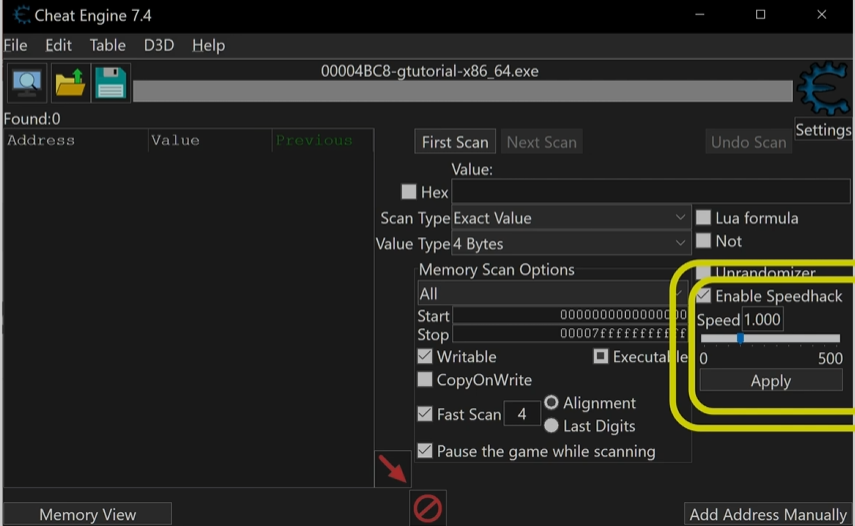
Task: Open the Memory View window
Action: point(87,515)
